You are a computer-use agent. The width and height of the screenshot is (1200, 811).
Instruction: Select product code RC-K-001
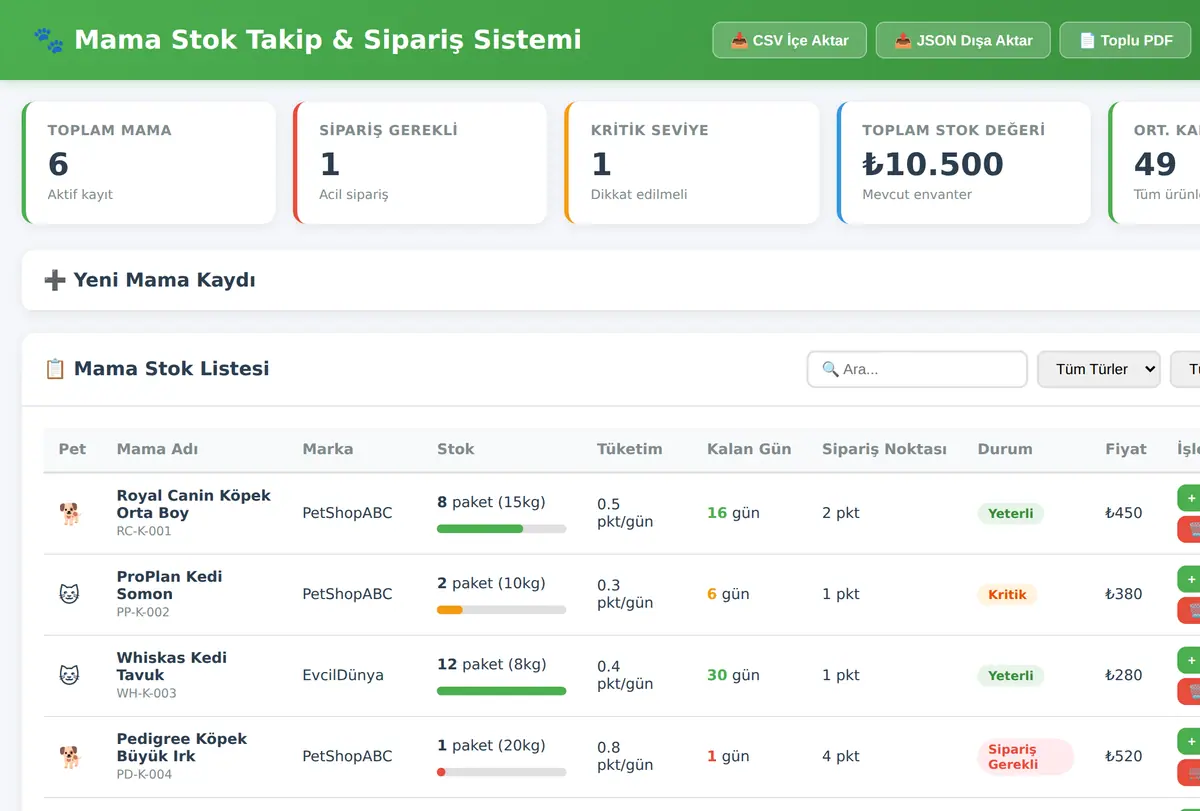[x=144, y=531]
